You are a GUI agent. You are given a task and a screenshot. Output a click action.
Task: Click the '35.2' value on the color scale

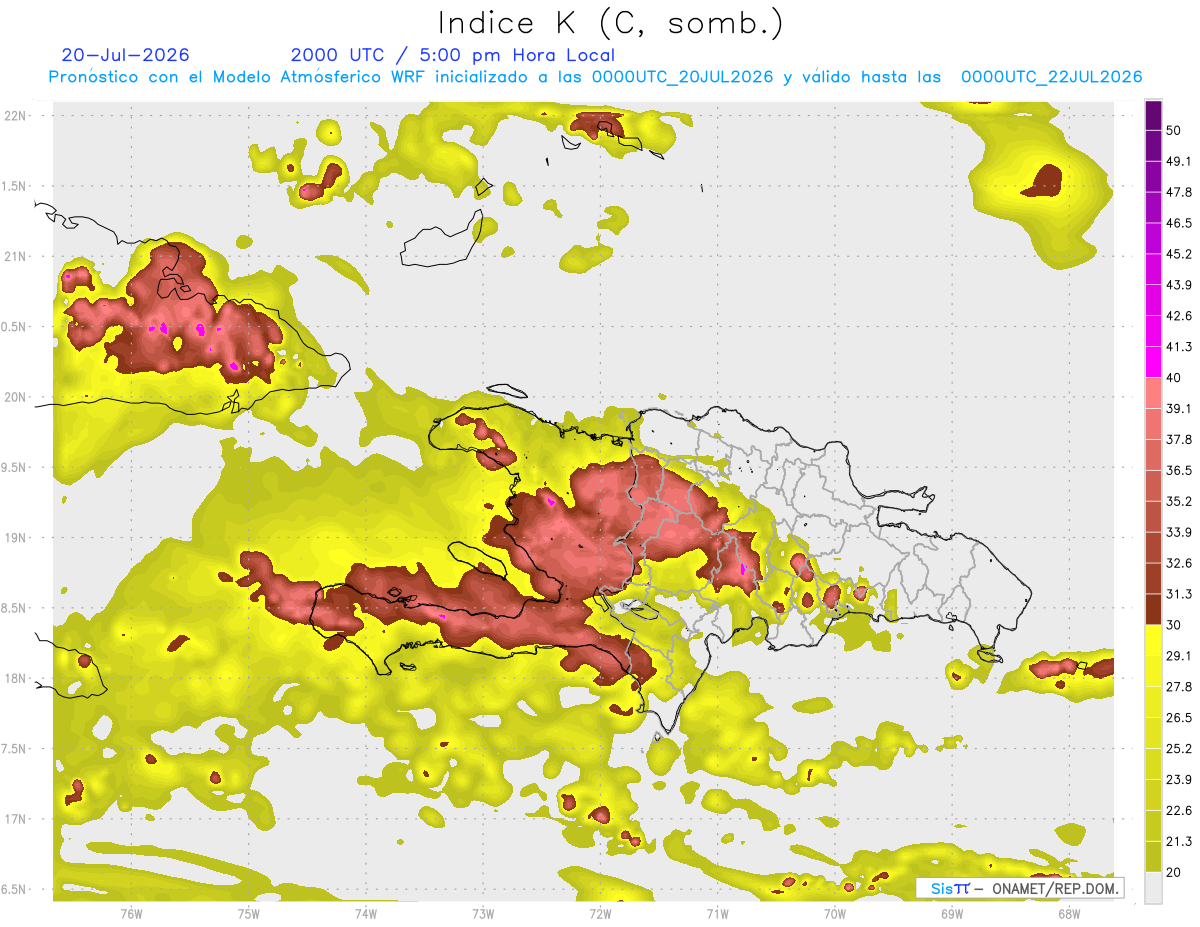pyautogui.click(x=1179, y=501)
